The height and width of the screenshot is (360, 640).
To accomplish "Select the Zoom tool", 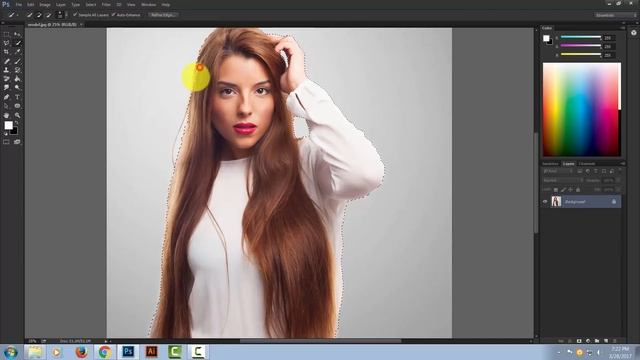I will [x=17, y=115].
